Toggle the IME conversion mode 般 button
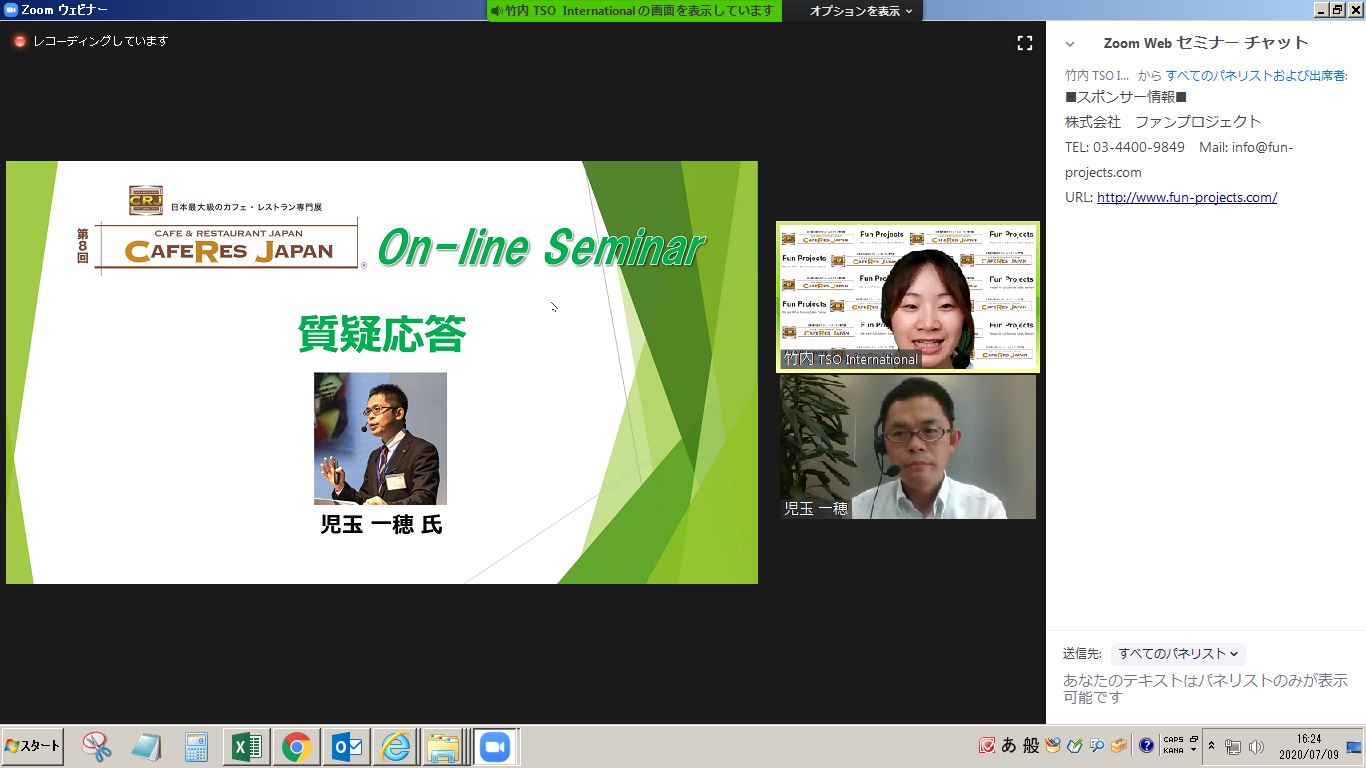1366x768 pixels. click(1030, 746)
